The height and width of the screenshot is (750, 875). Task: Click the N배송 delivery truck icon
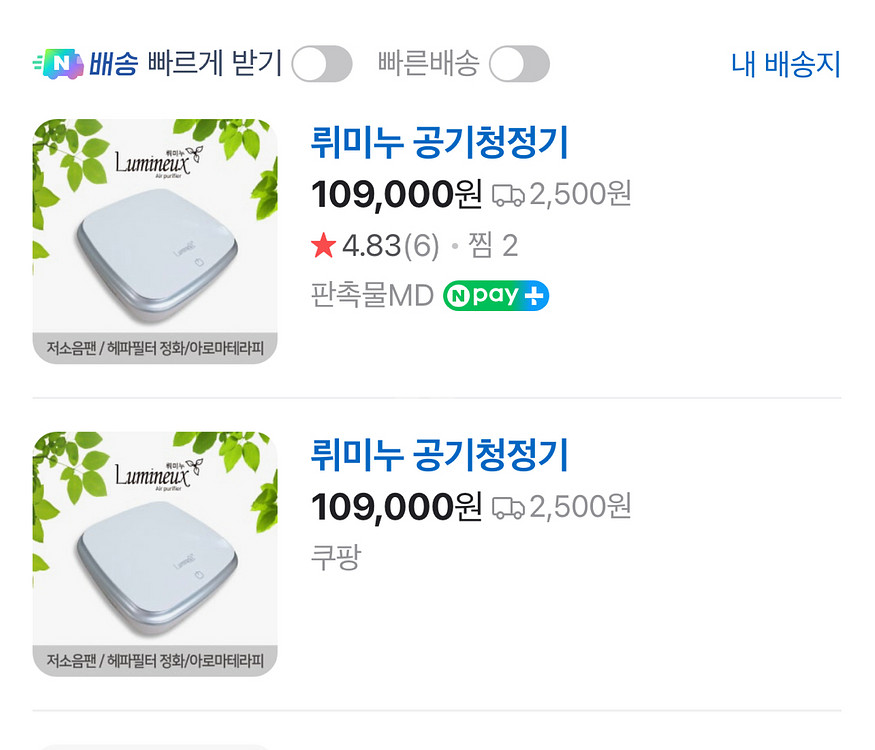(x=58, y=65)
